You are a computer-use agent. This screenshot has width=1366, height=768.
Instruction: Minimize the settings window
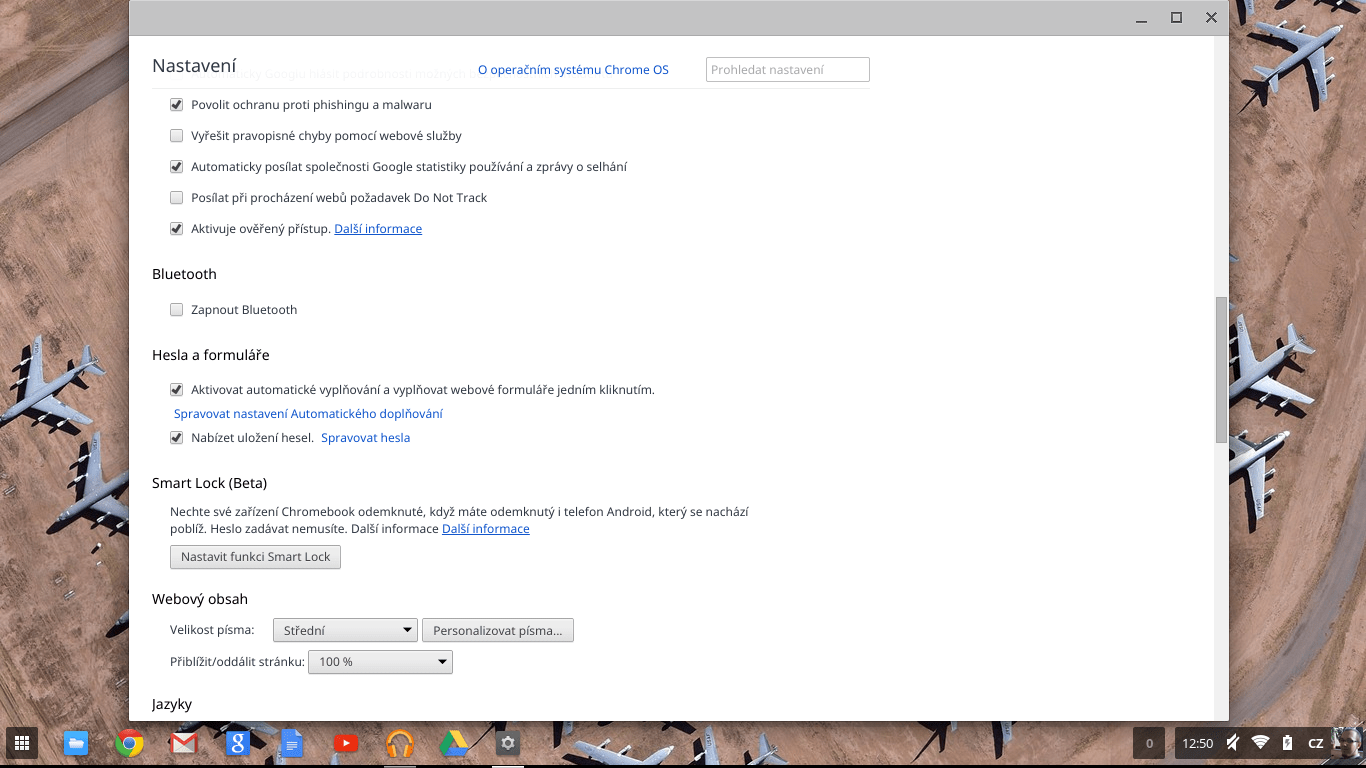(x=1141, y=17)
